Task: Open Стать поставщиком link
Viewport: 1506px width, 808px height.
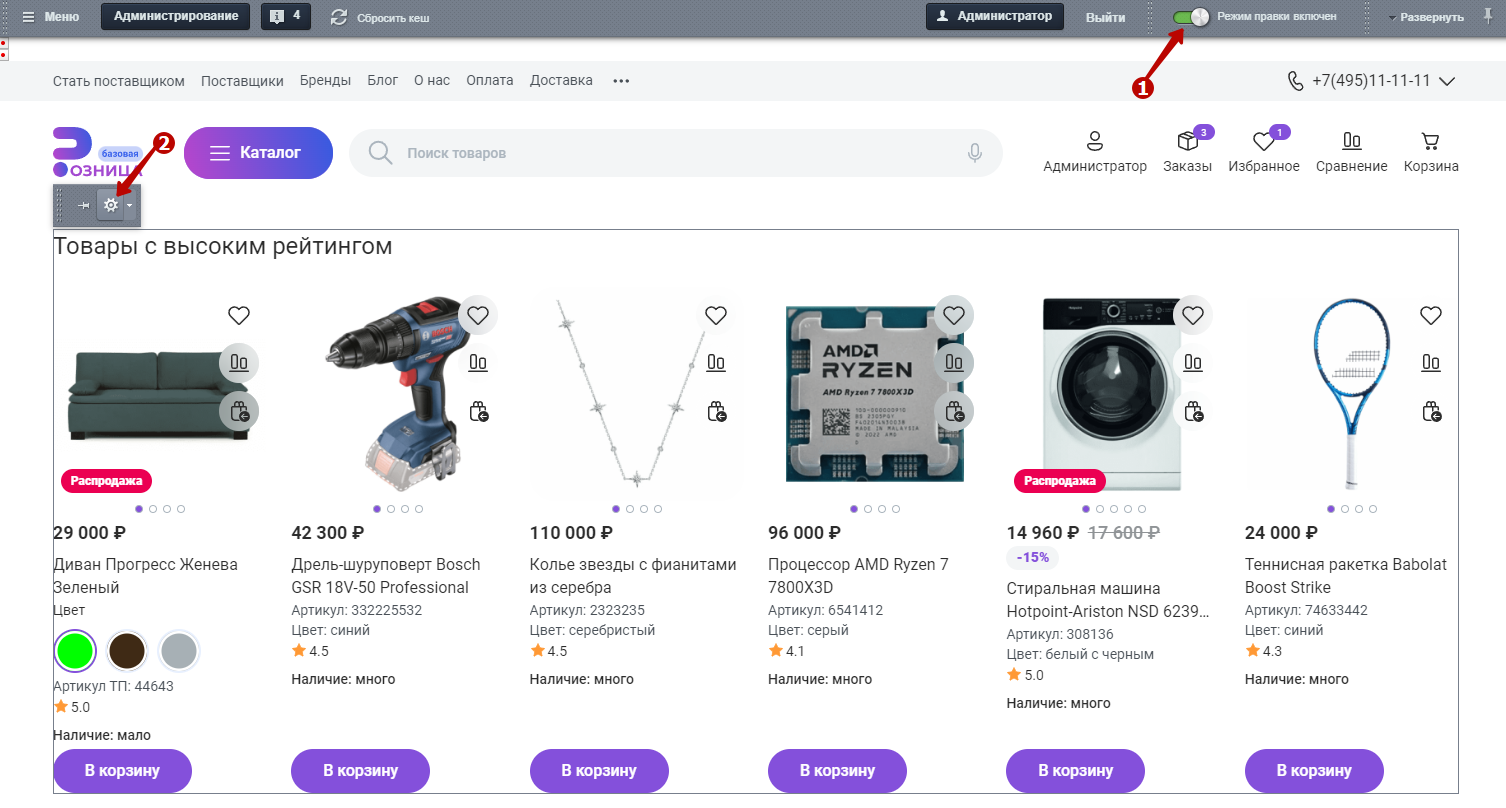Action: click(x=119, y=81)
